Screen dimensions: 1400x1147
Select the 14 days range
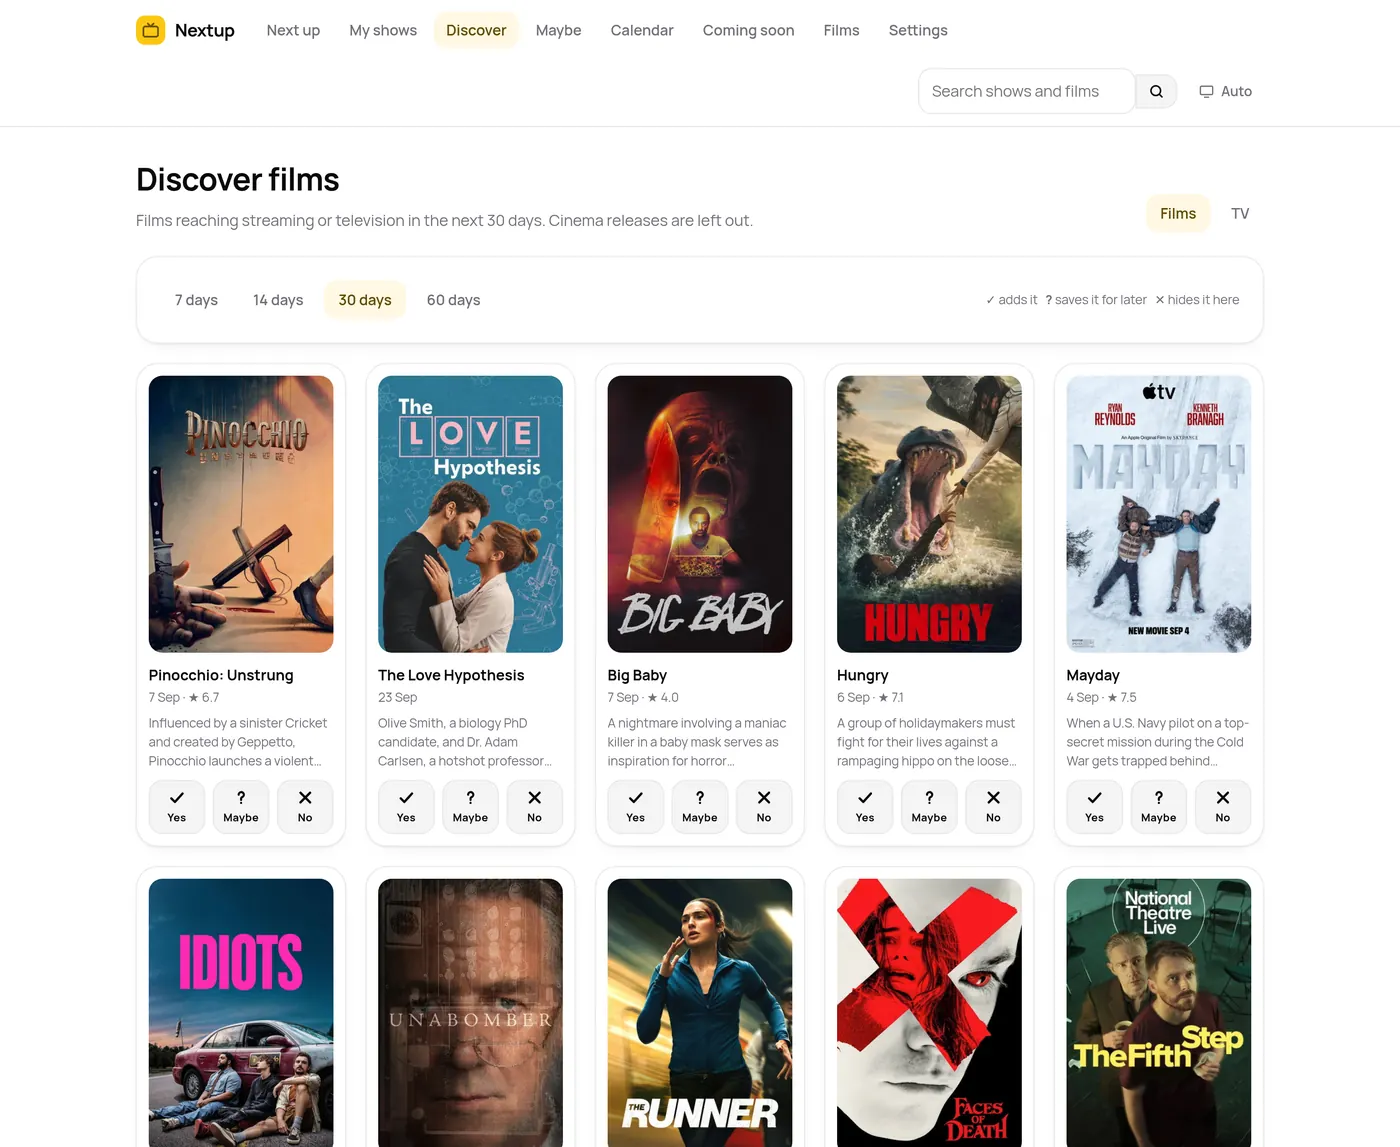[278, 300]
